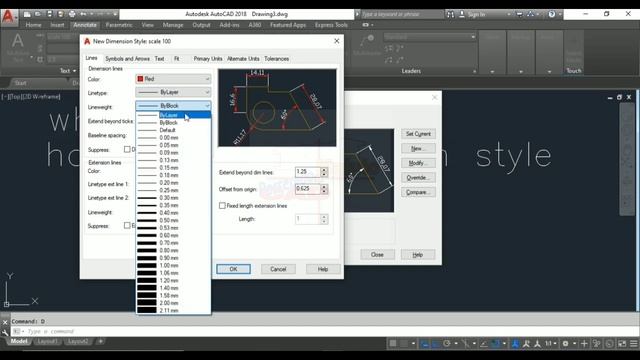
Task: Click the Offset from origin value field
Action: [x=307, y=189]
